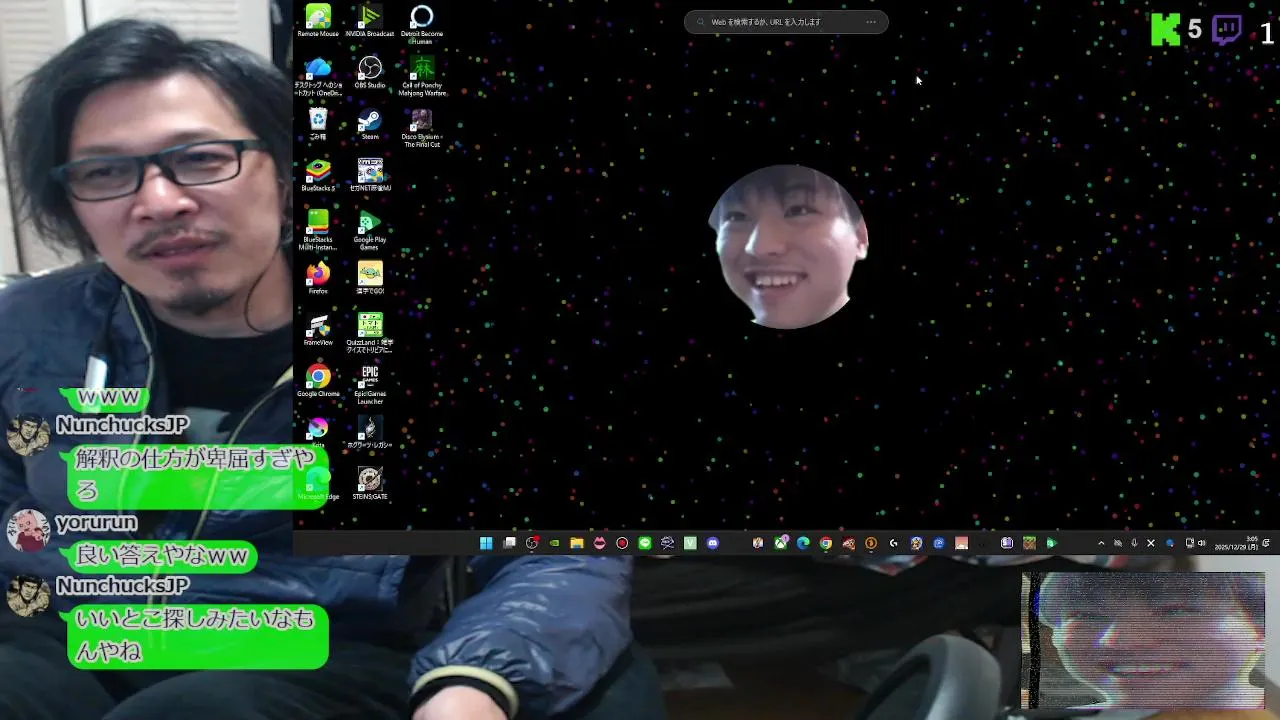Click the red record icon on taskbar
This screenshot has height=720, width=1280.
coord(622,543)
